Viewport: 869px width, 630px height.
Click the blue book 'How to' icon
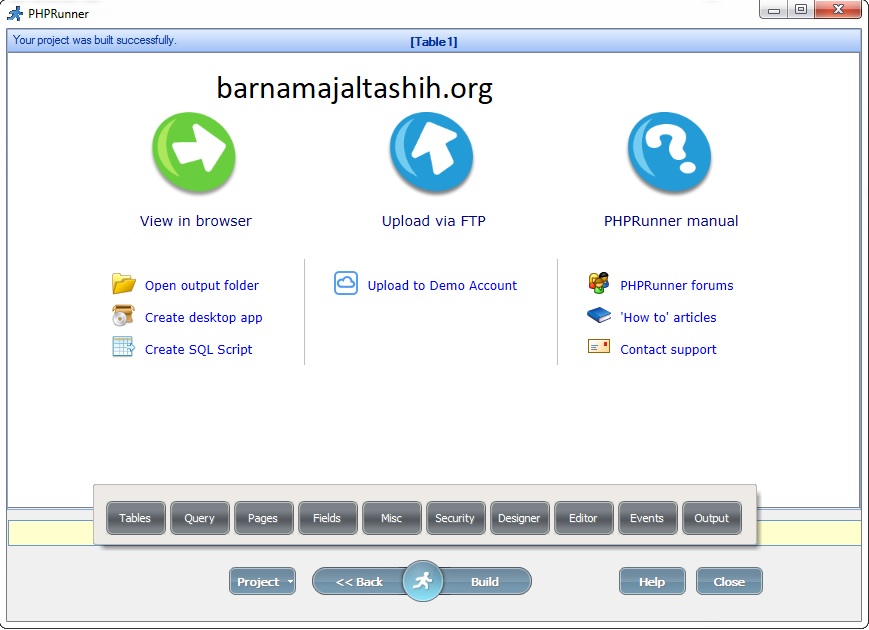click(599, 315)
